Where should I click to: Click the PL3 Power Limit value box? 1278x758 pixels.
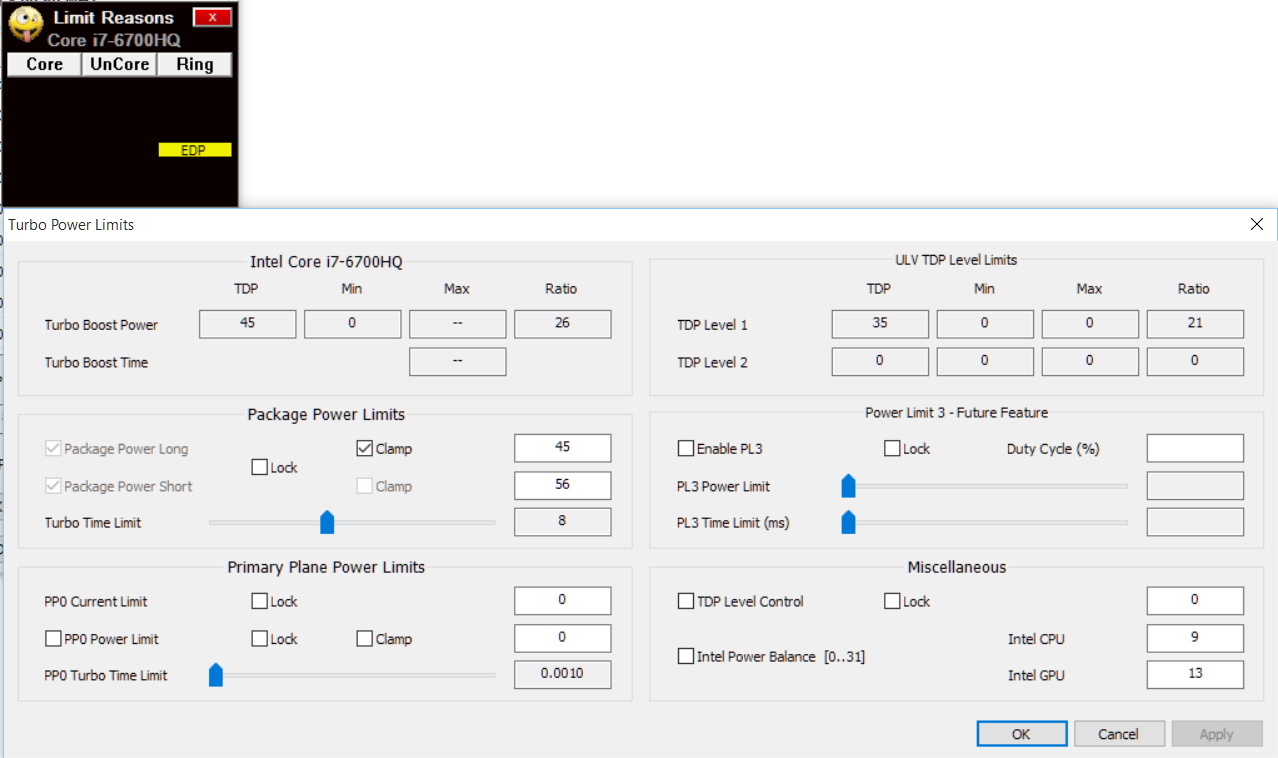tap(1195, 485)
